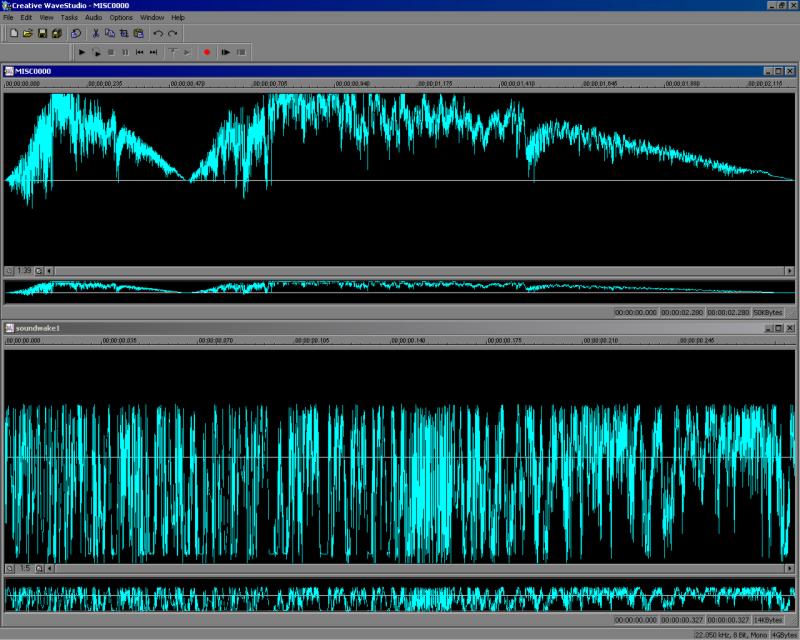Open an existing audio file

coord(28,34)
